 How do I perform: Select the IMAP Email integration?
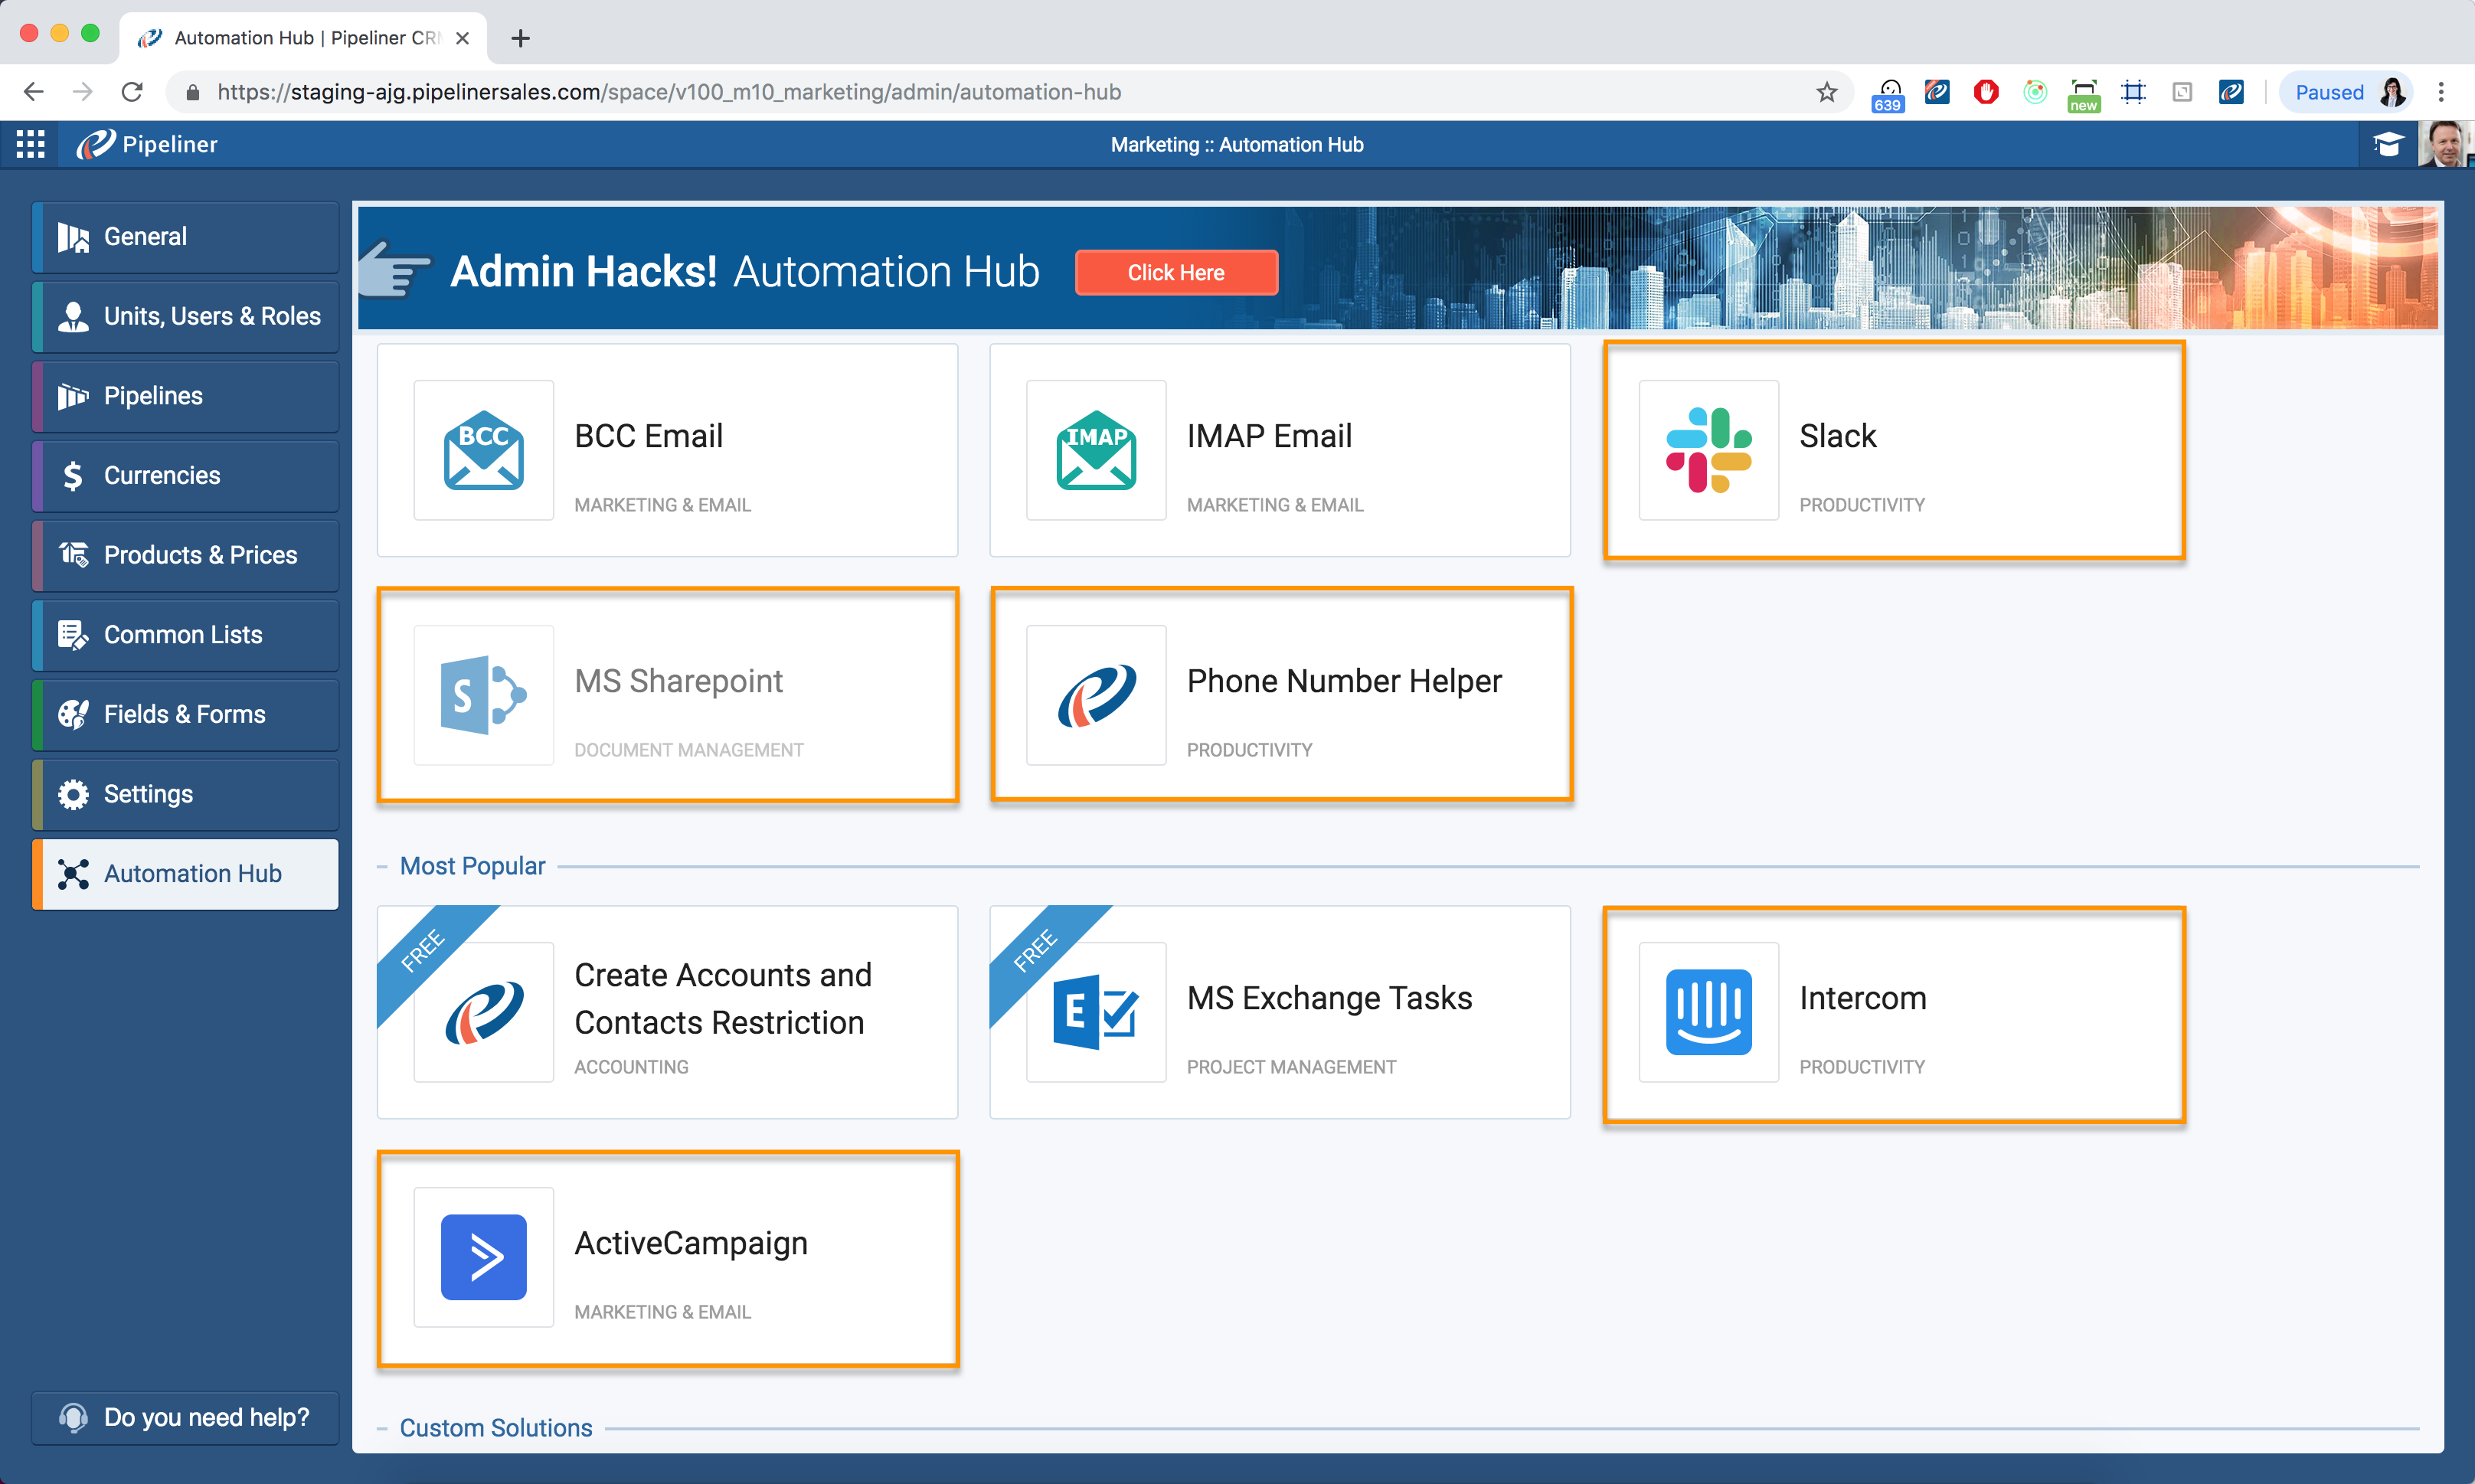[x=1280, y=450]
